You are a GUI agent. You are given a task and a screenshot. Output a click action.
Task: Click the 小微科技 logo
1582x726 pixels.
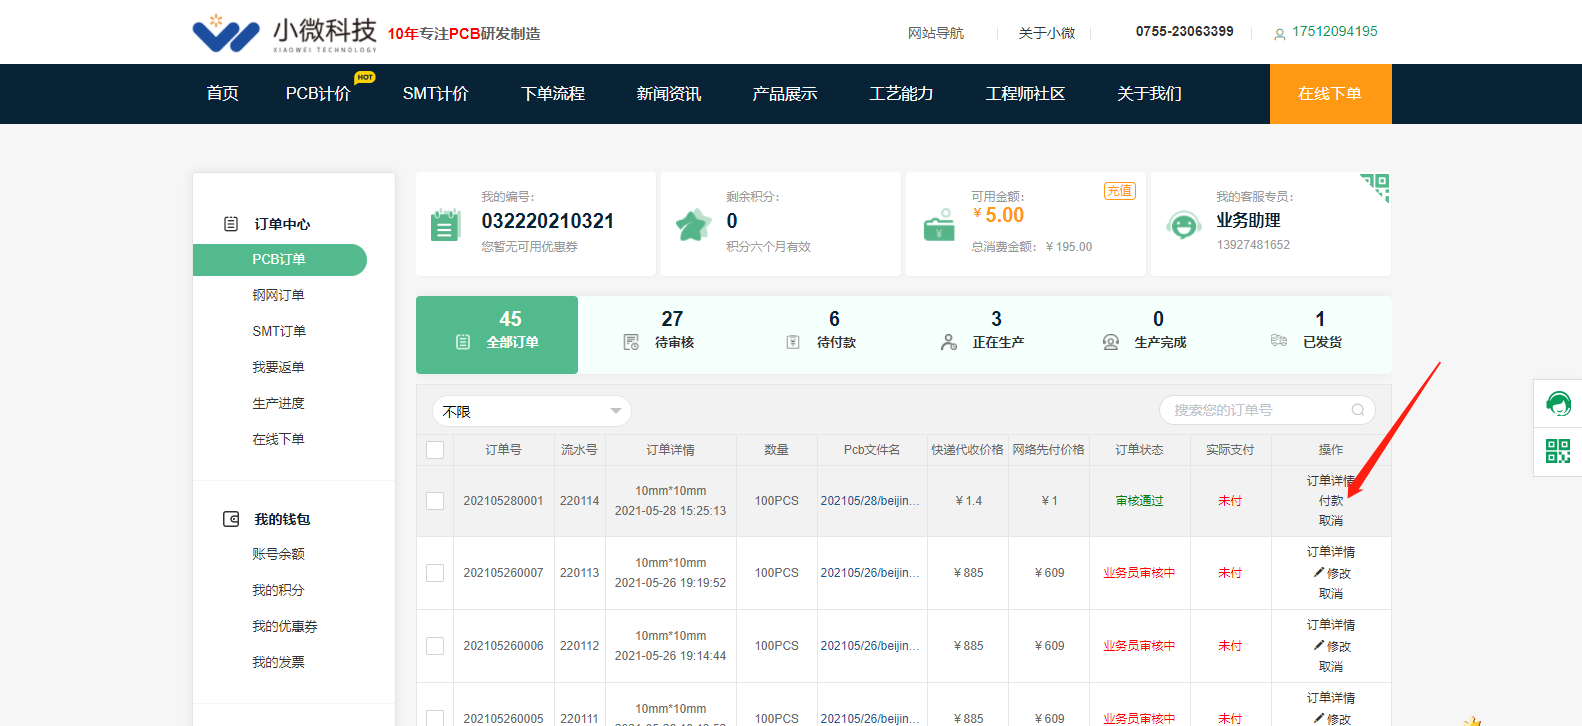point(285,33)
